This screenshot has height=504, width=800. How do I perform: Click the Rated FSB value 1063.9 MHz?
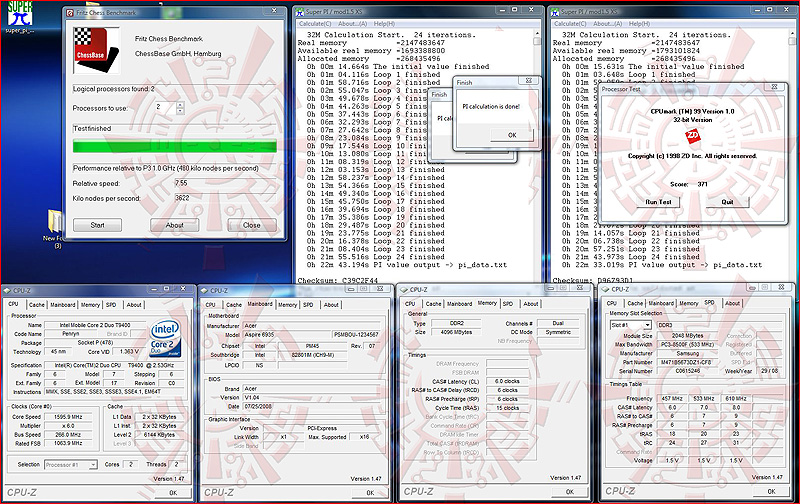pyautogui.click(x=68, y=443)
